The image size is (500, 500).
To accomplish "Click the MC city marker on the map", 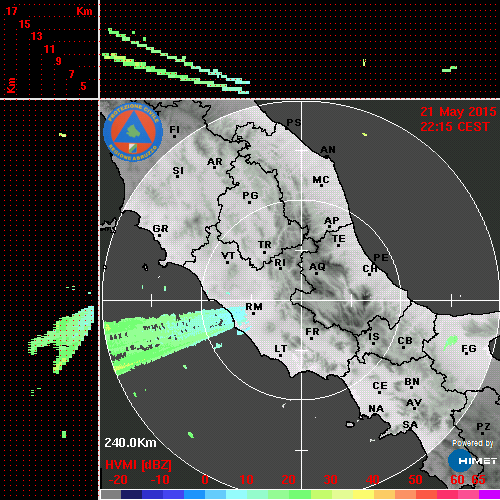I will [x=321, y=181].
